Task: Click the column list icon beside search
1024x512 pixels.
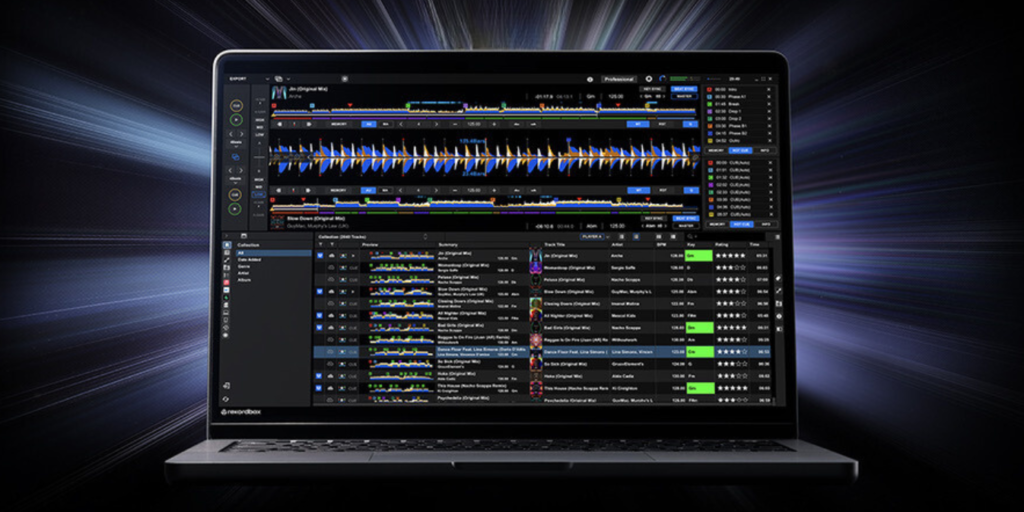Action: click(777, 236)
